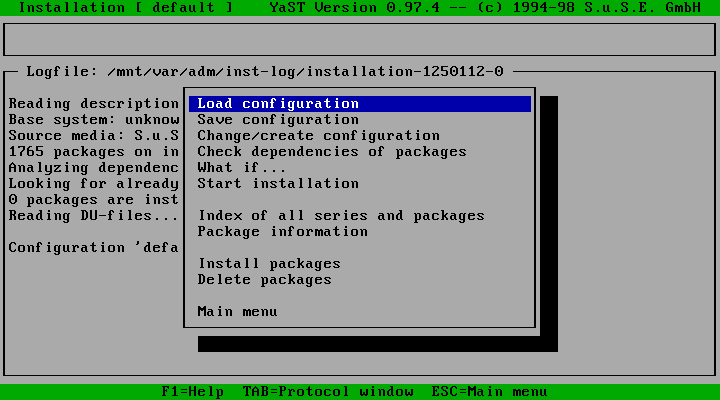Screen dimensions: 720x400
Task: Click the 'Reading DU-files...' log line
Action: tap(94, 216)
